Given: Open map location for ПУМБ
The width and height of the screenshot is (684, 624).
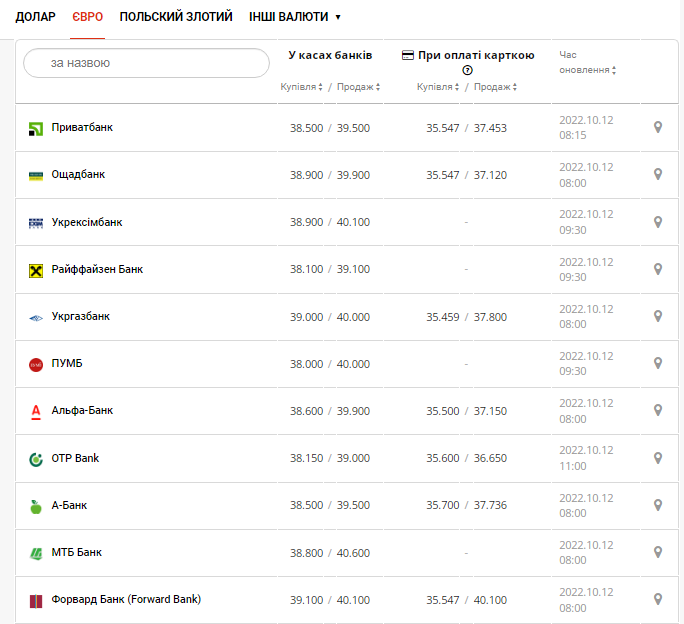Looking at the screenshot, I should tap(658, 363).
